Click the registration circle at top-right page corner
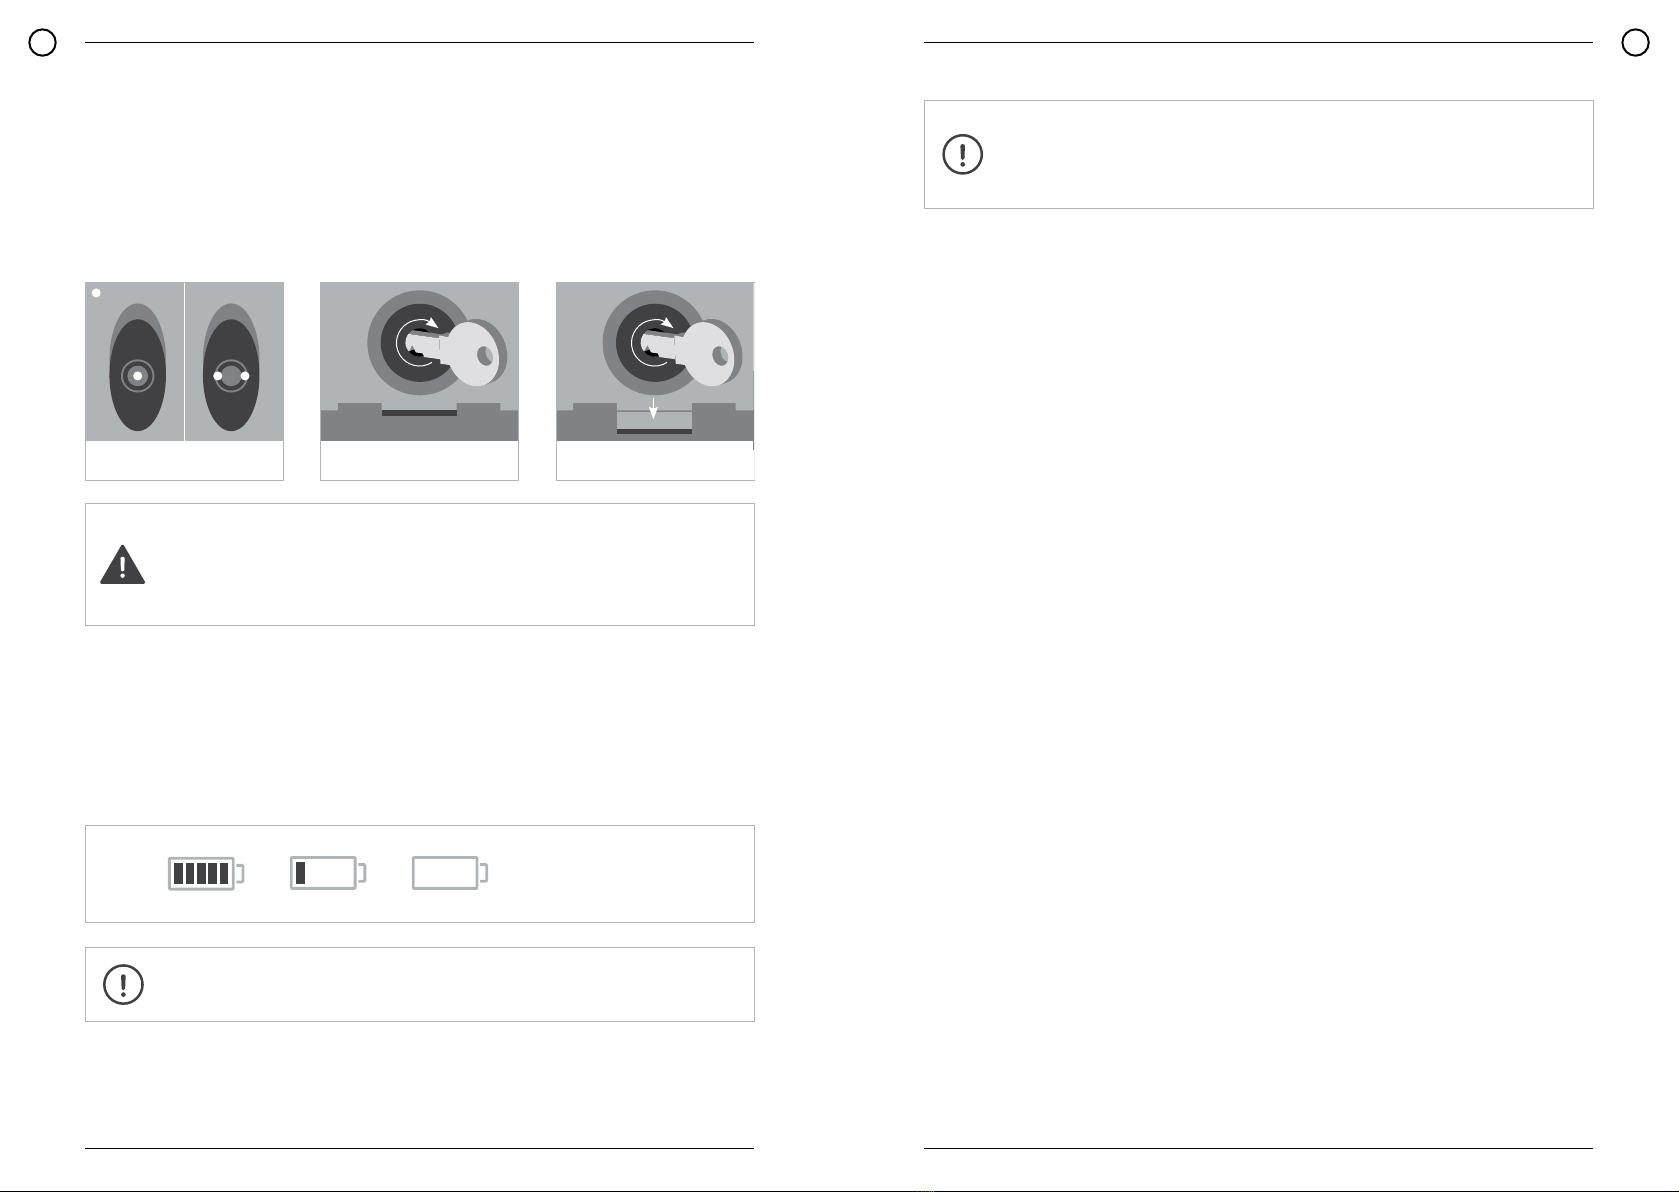 [1635, 43]
